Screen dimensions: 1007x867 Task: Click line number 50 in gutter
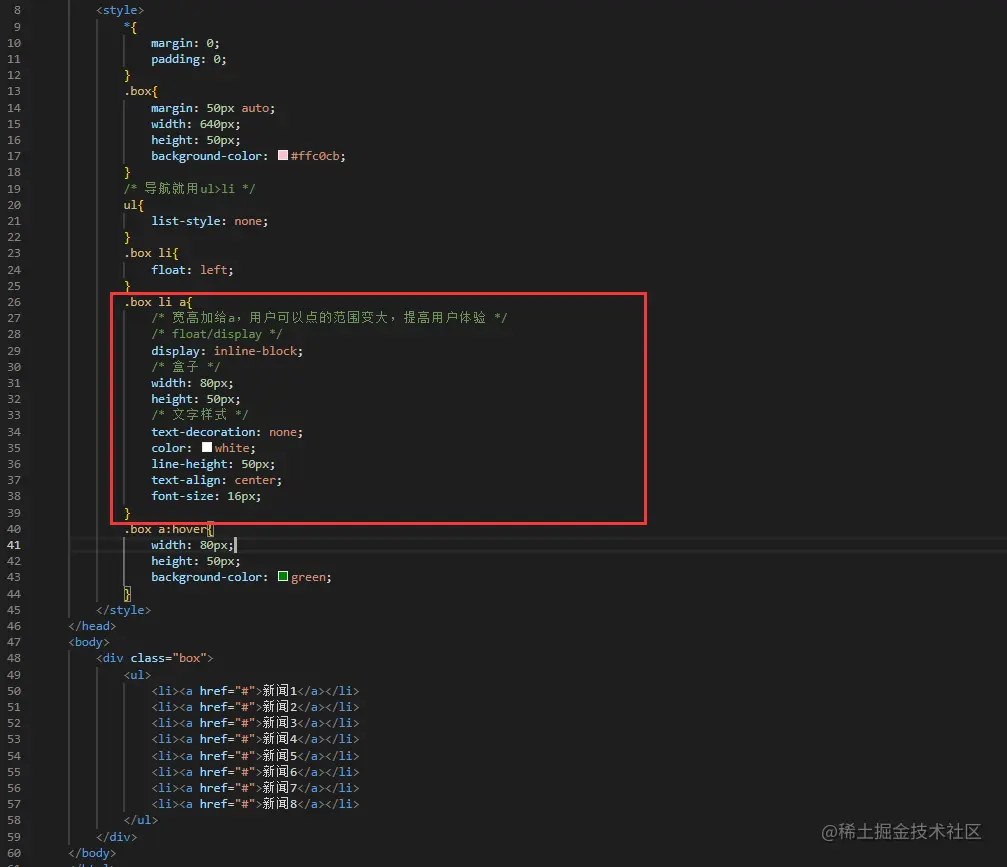point(14,690)
